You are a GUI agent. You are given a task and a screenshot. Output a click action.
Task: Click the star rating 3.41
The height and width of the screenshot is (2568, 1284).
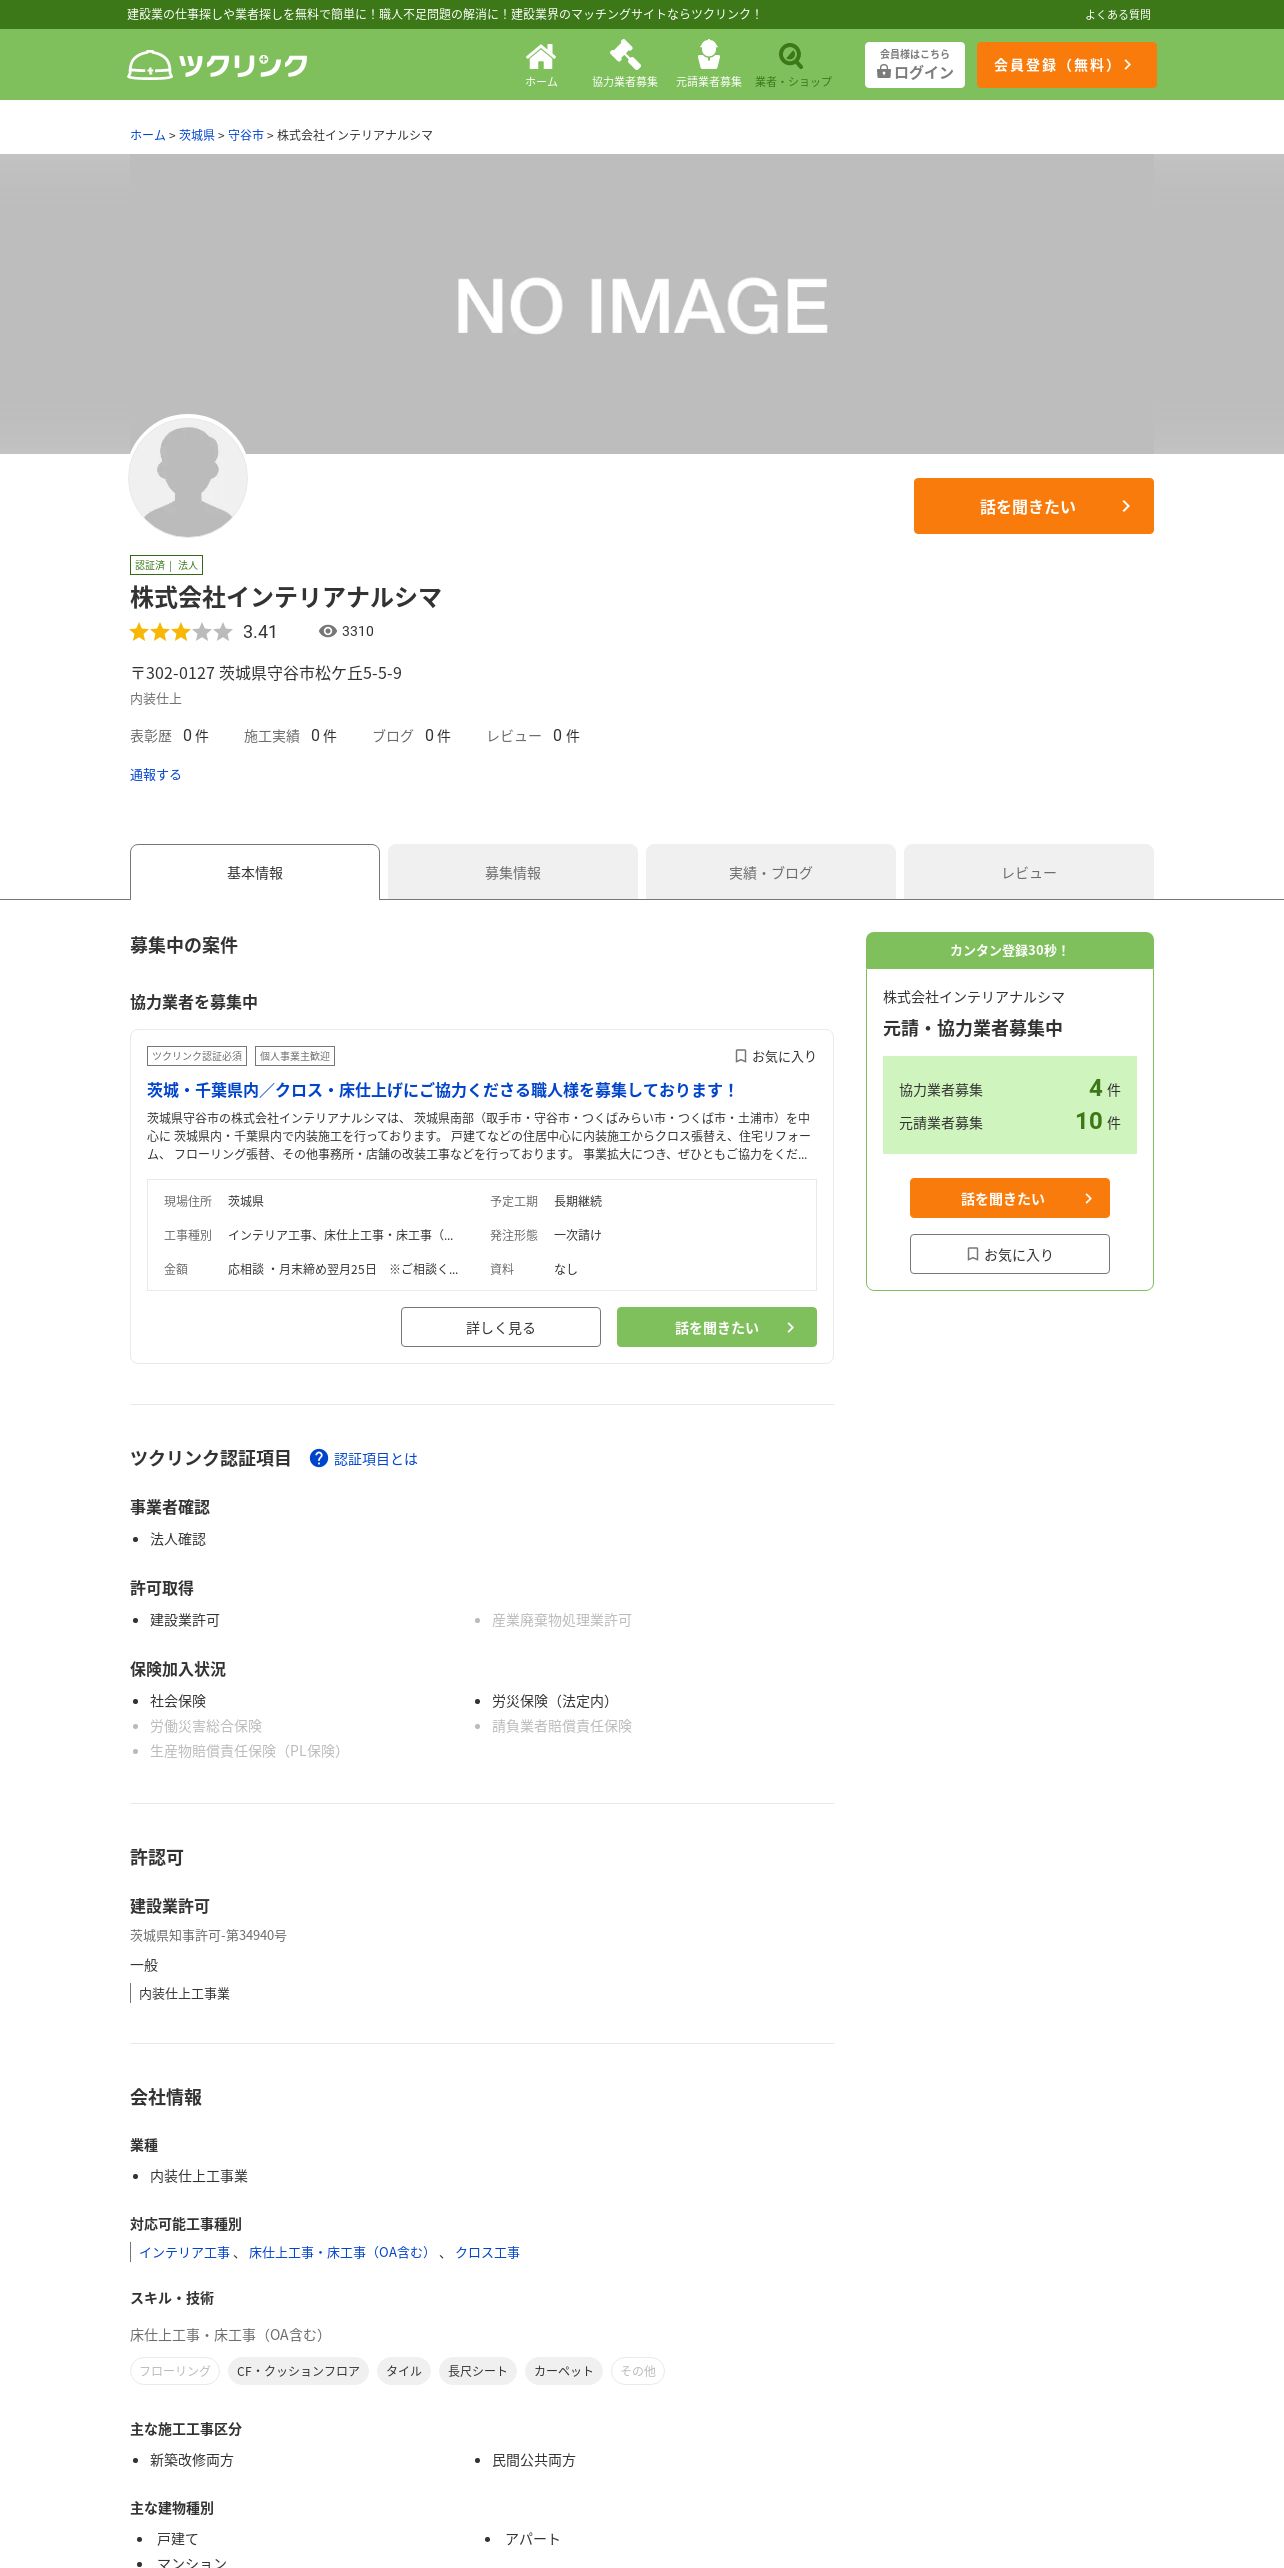pos(203,632)
